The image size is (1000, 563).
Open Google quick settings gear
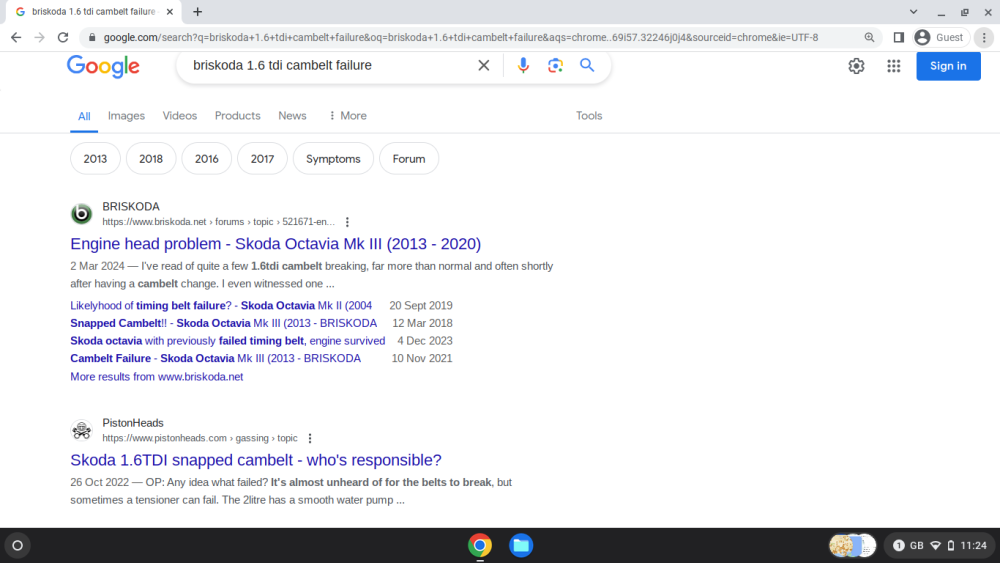[x=856, y=66]
